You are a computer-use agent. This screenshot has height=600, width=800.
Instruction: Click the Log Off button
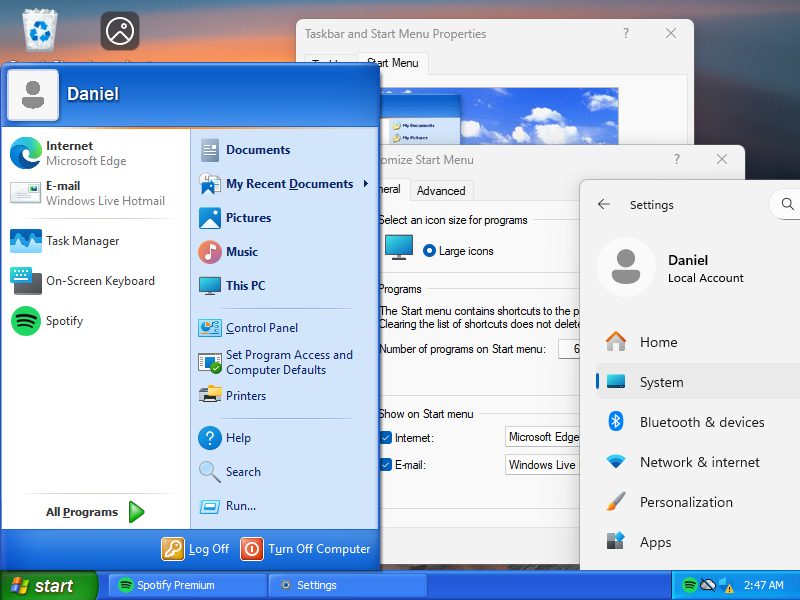tap(195, 549)
